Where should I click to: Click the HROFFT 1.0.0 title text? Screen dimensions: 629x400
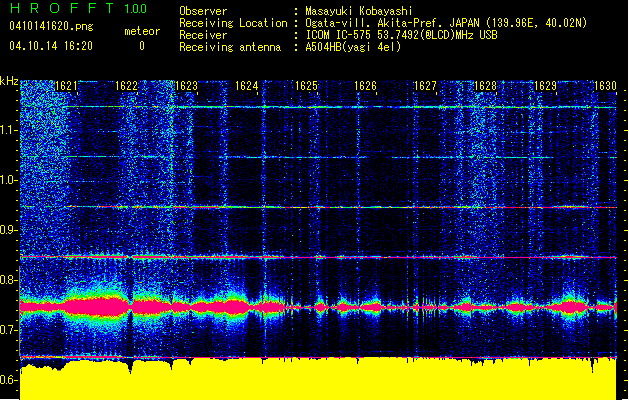[x=78, y=8]
